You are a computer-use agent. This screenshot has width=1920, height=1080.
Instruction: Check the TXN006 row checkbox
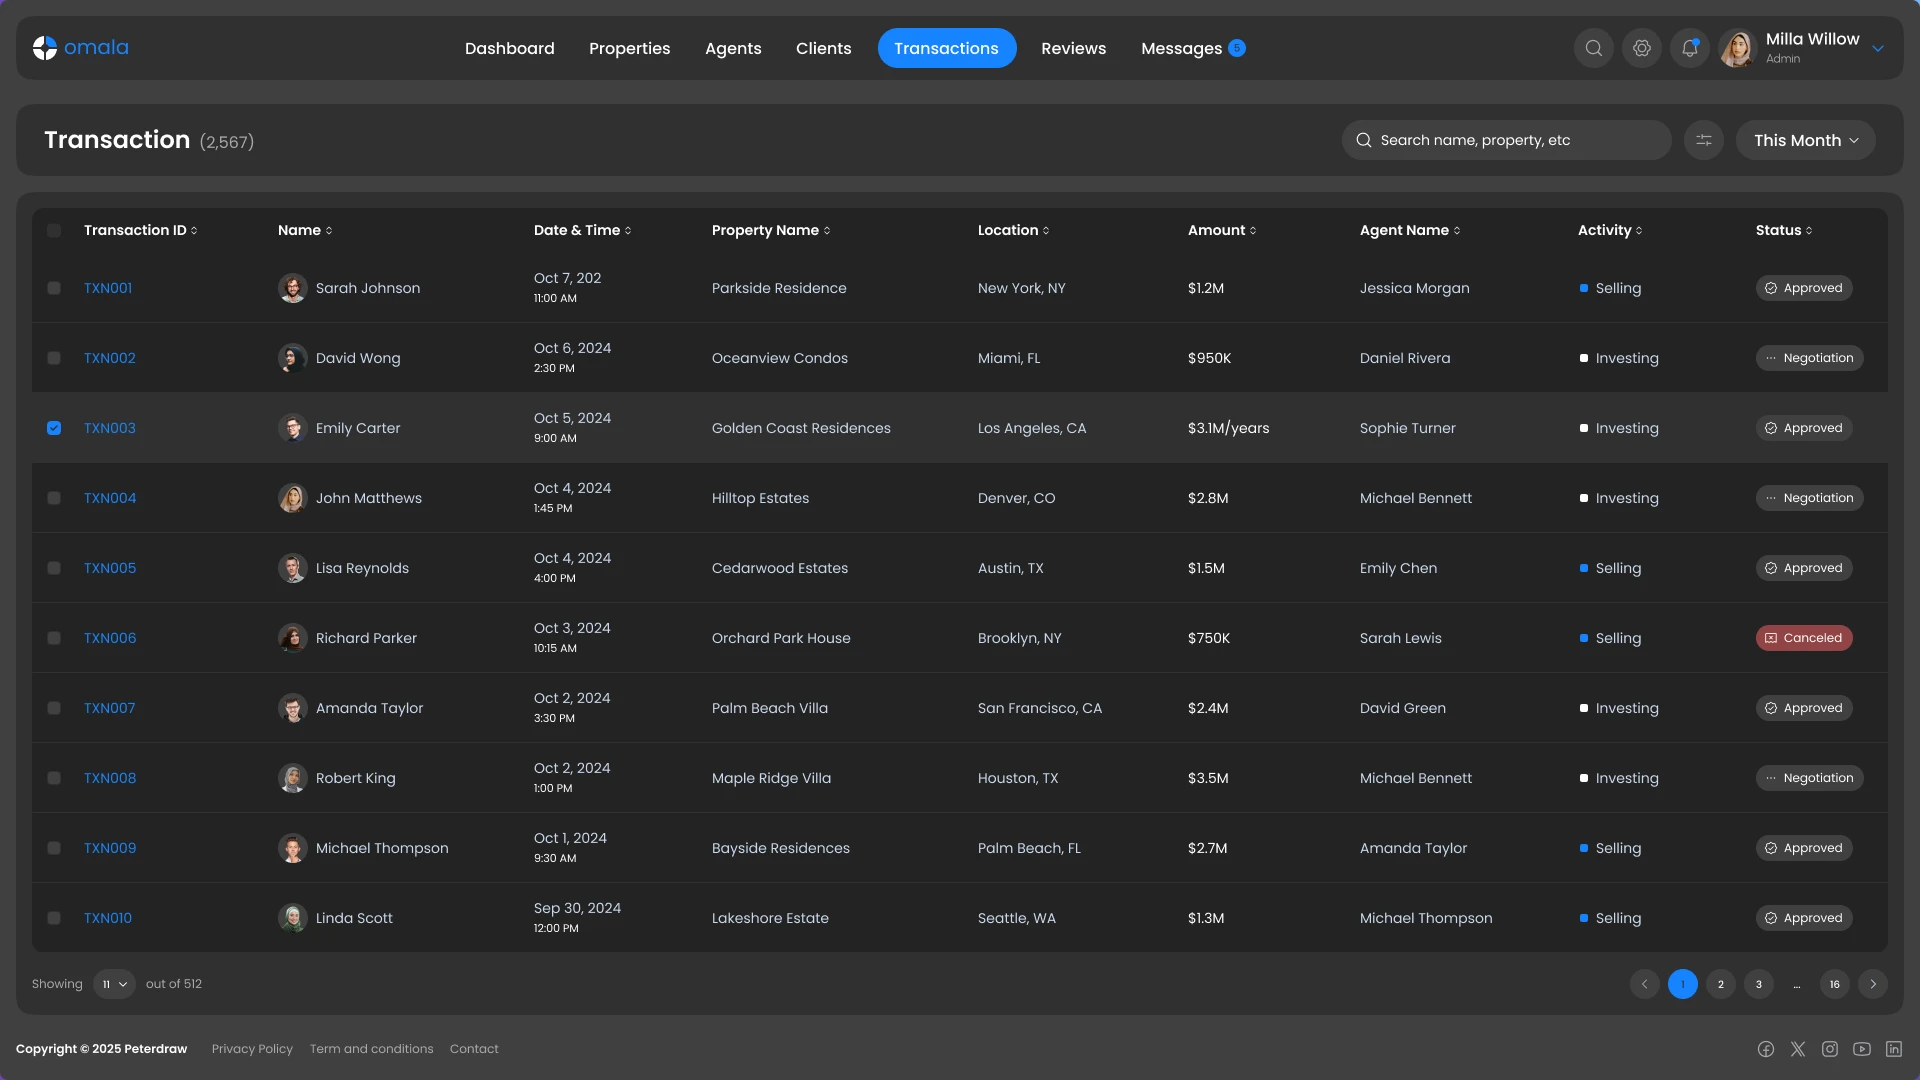pyautogui.click(x=54, y=637)
